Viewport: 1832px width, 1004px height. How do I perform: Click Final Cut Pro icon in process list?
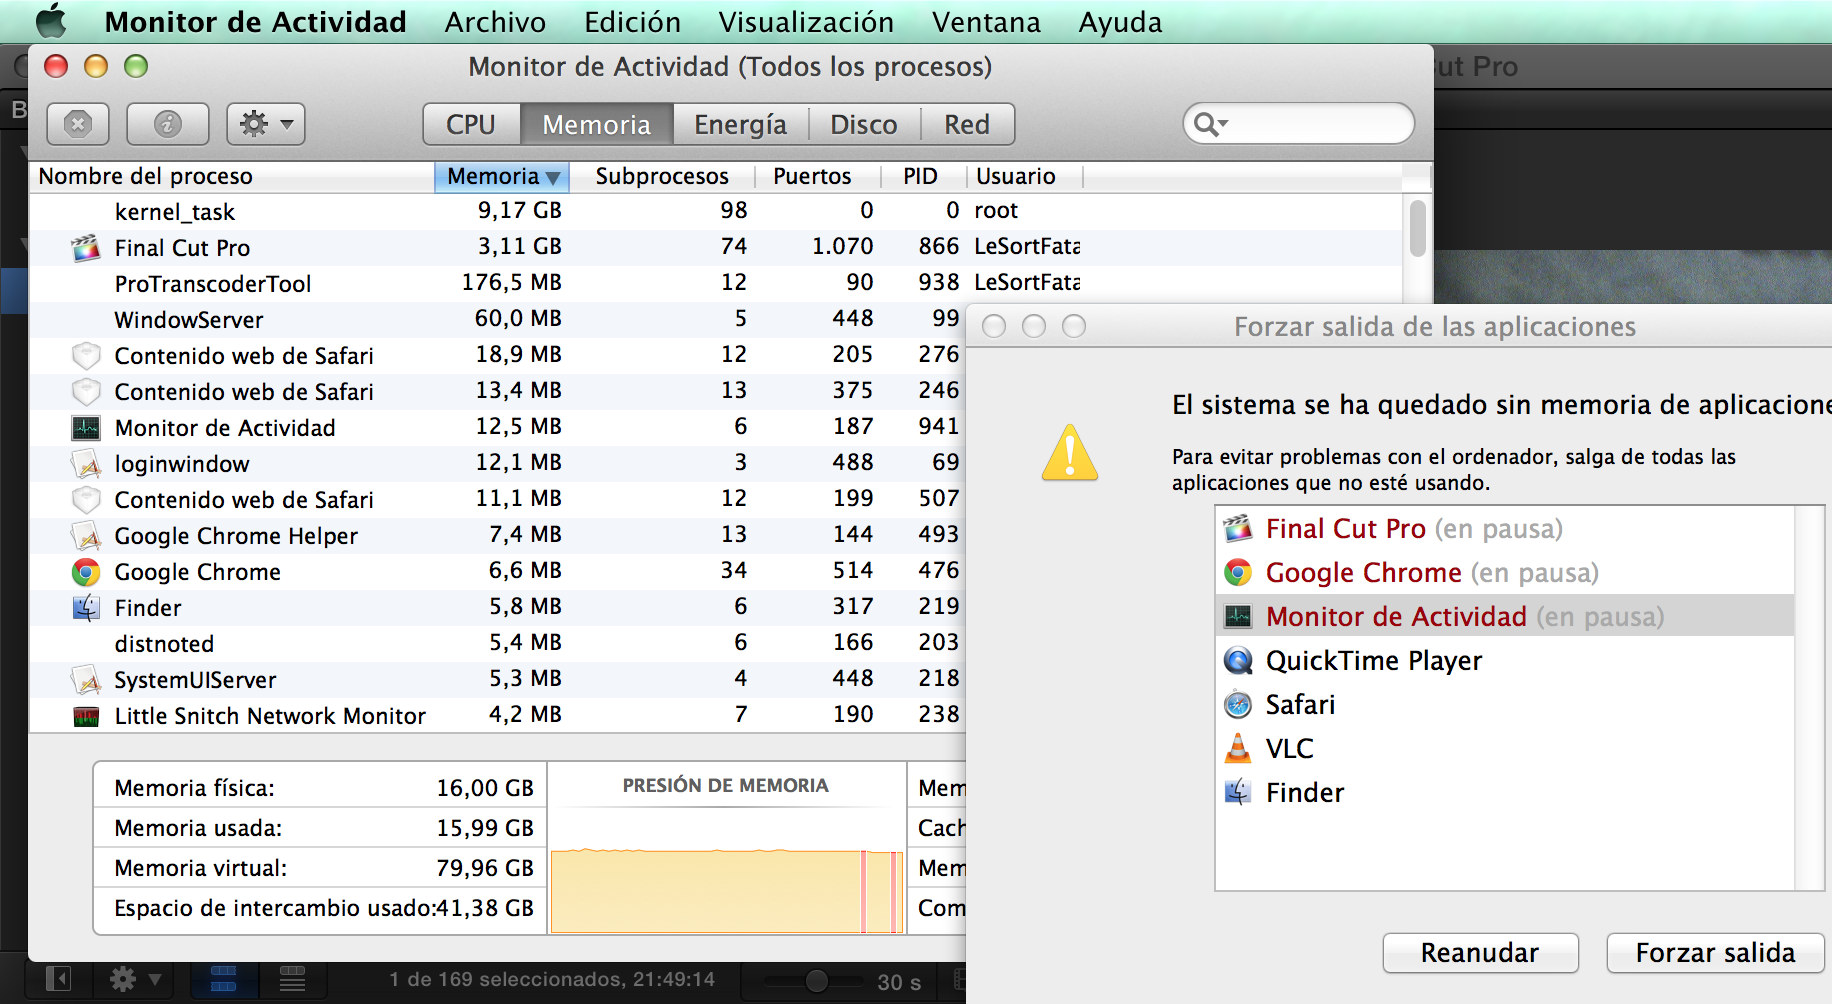(86, 247)
